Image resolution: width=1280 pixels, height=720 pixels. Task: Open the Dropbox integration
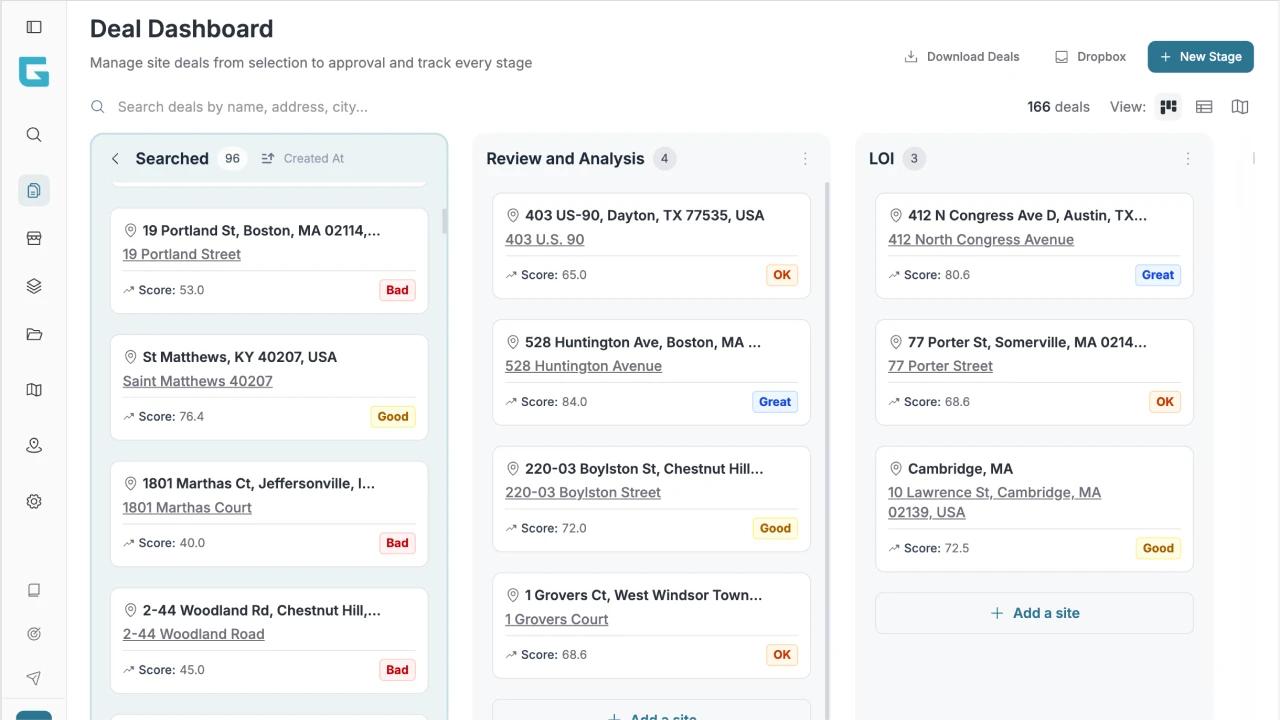pos(1090,57)
